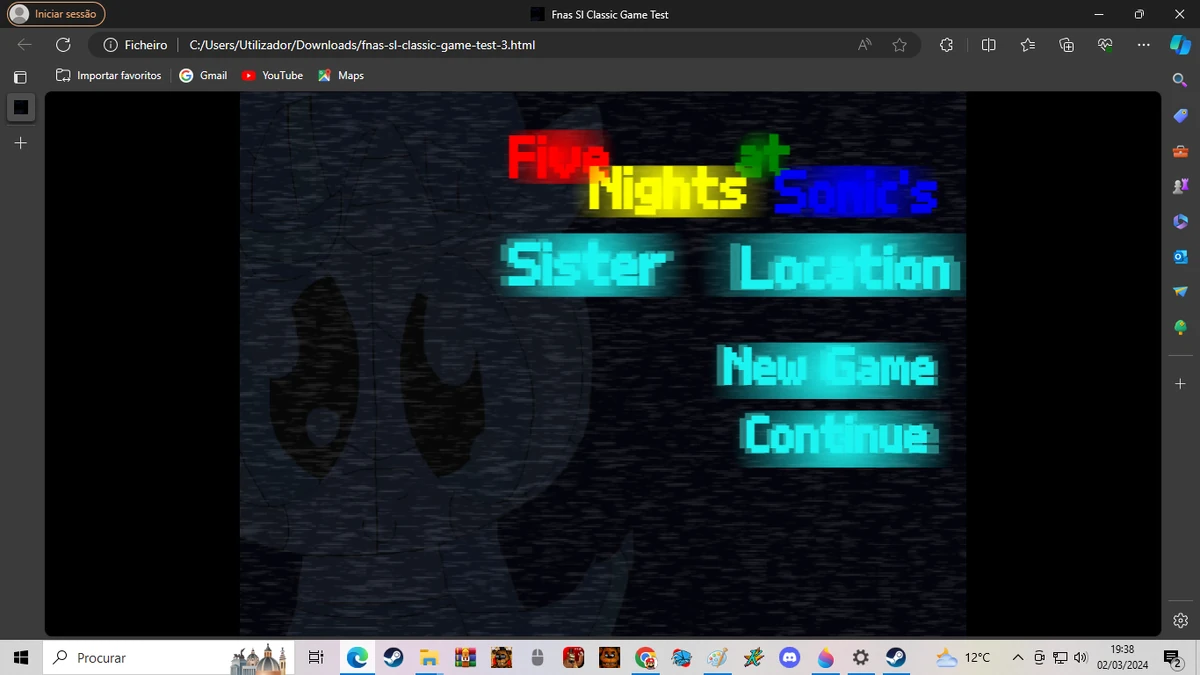Toggle the favorite star for this page
Screen dimensions: 1200x675
[899, 44]
